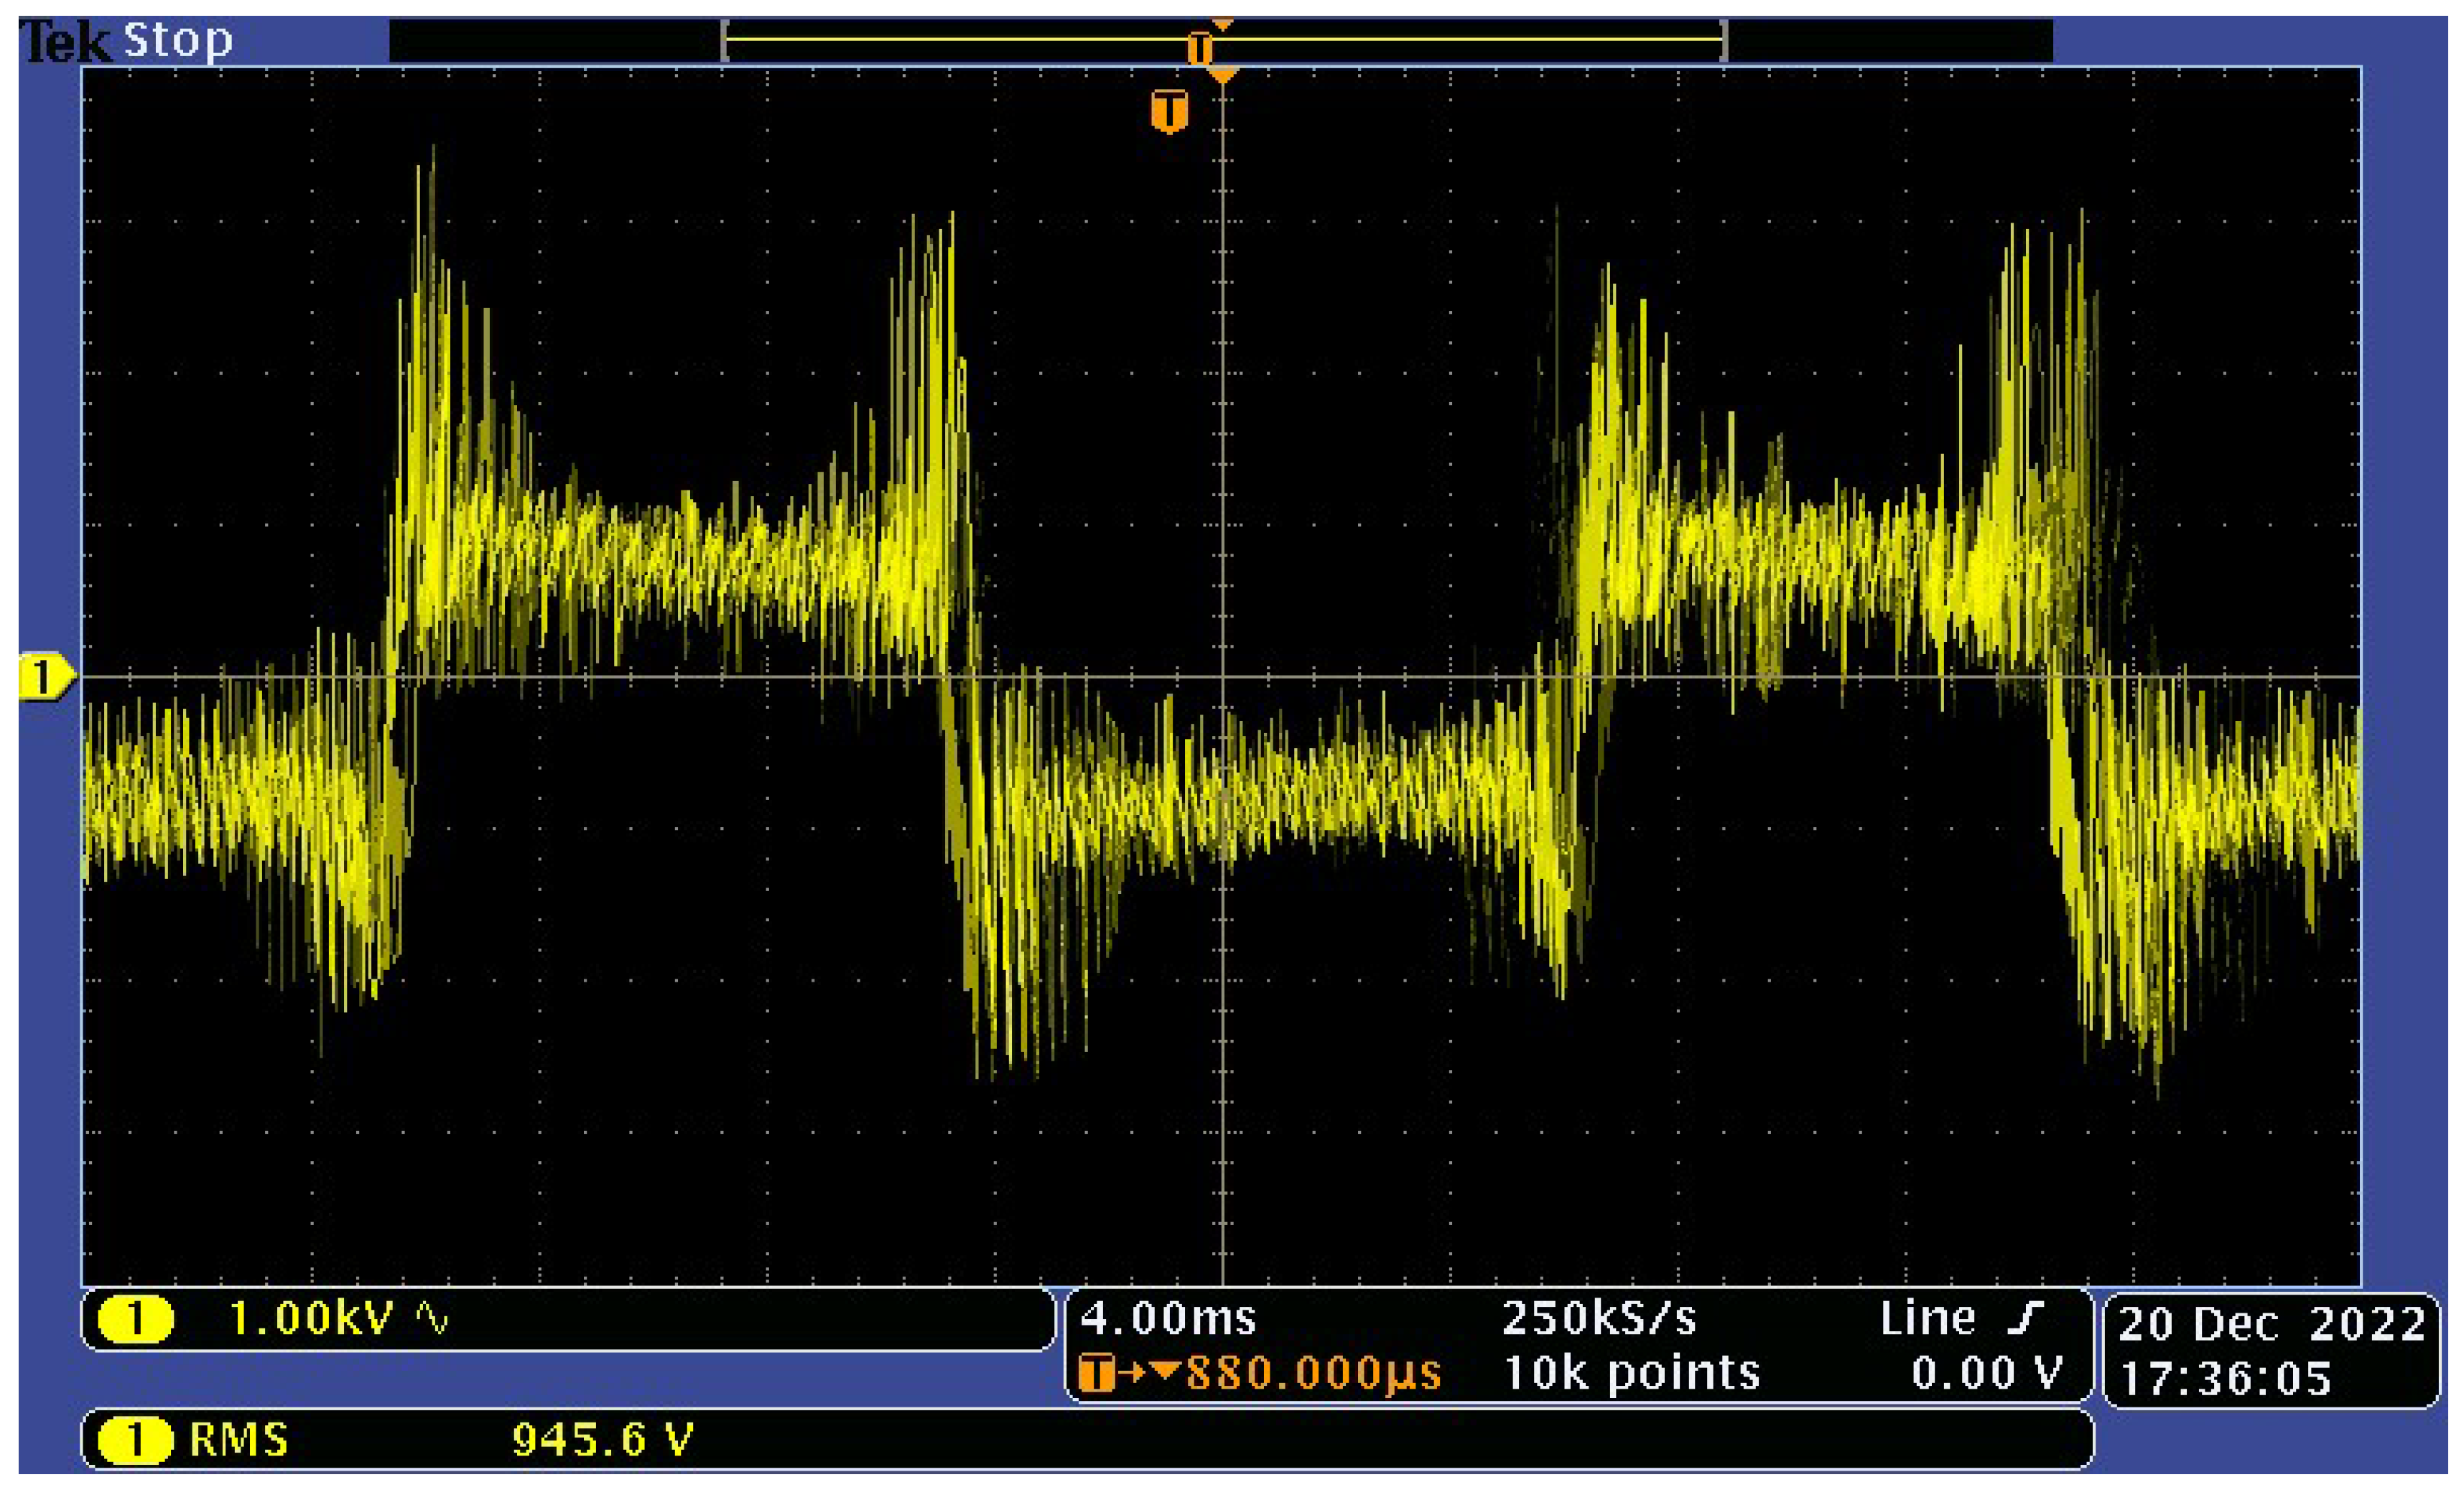2464x1495 pixels.
Task: Click the channel 1 badge beside 1.00kV
Action: (135, 1319)
